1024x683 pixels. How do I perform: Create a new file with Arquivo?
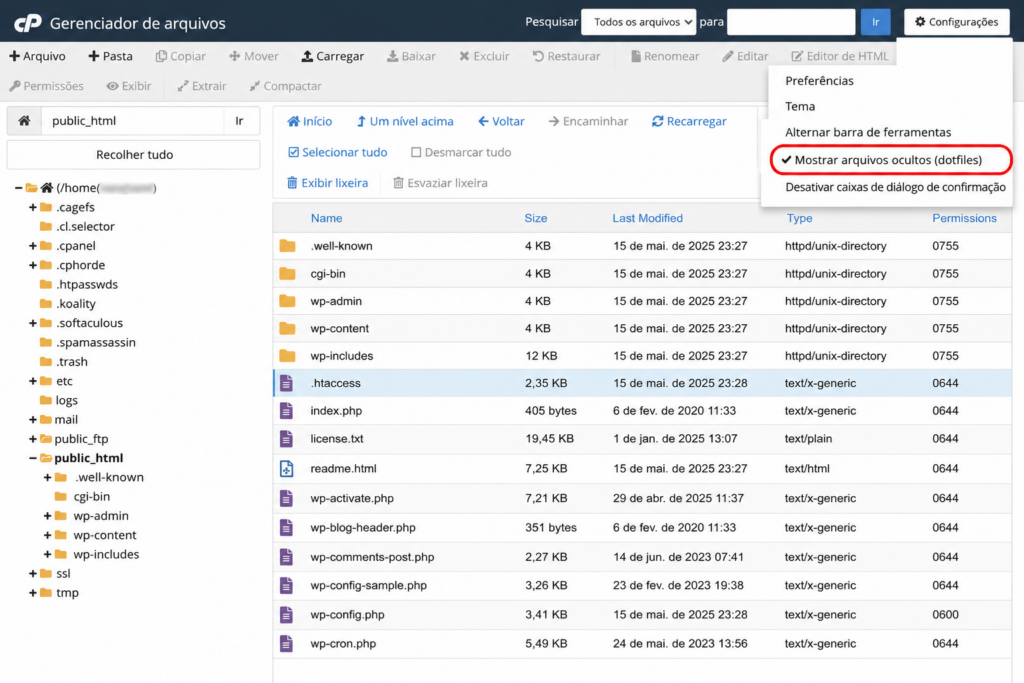37,56
